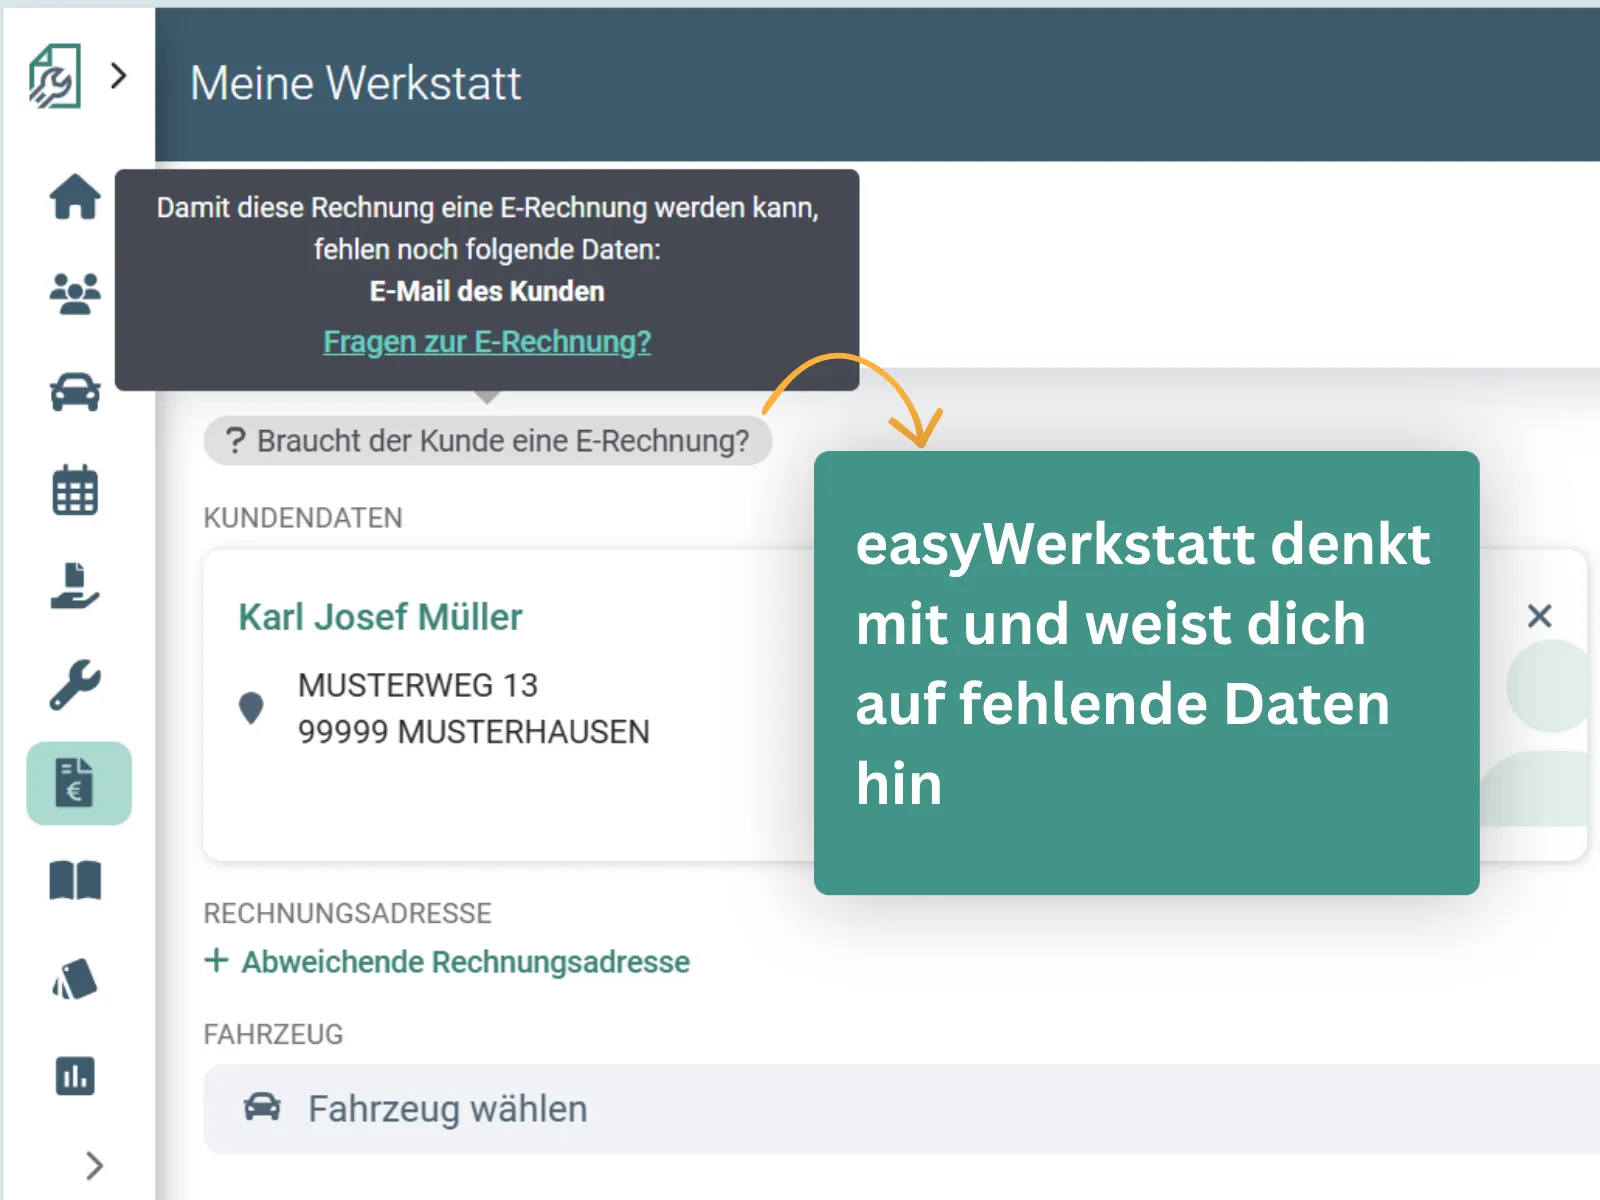Open the hand holding document icon
Screen dimensions: 1600x1200
(75, 587)
